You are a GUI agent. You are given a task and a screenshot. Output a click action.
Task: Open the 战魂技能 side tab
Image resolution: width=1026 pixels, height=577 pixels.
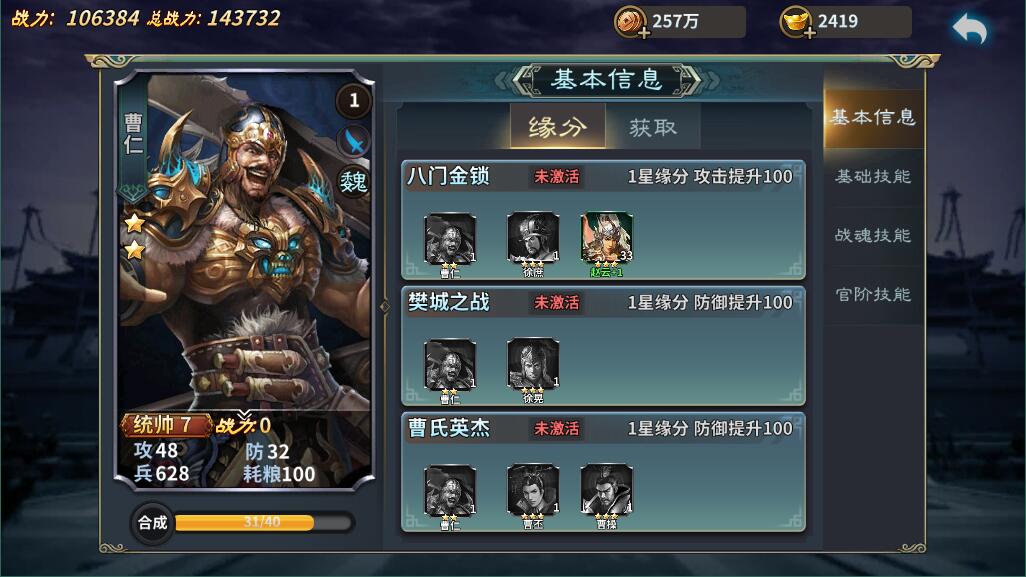tap(873, 236)
